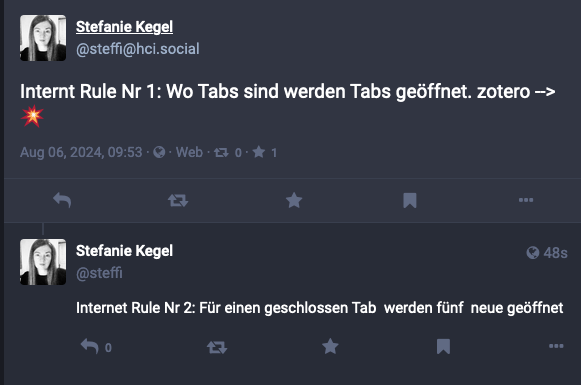Screen dimensions: 581x385
Task: Boost the main Internt Rule Nr 1 post
Action: pyautogui.click(x=178, y=200)
